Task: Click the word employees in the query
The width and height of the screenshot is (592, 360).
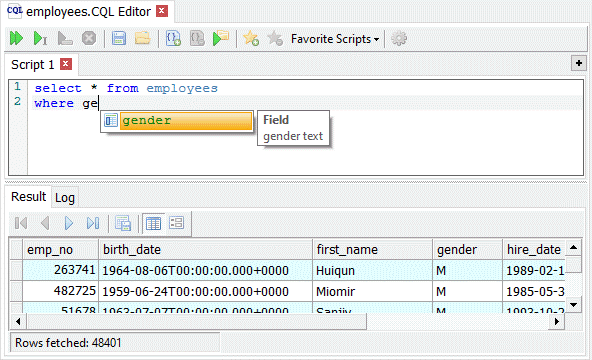Action: pos(182,88)
